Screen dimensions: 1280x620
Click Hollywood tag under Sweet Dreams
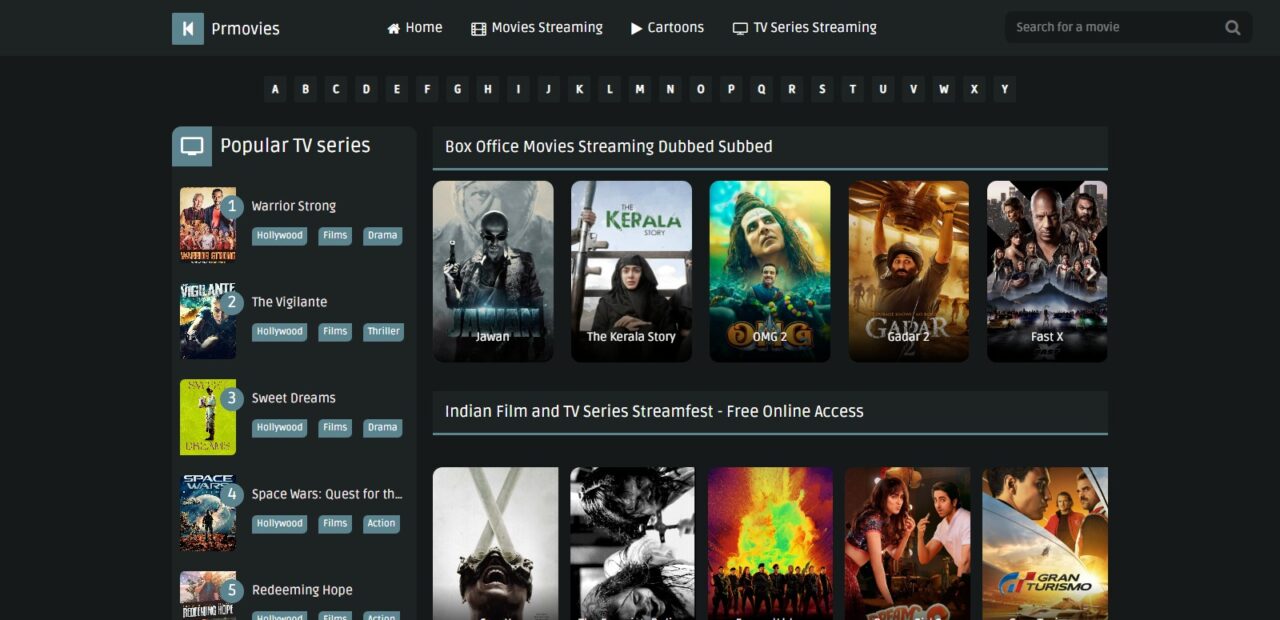279,428
